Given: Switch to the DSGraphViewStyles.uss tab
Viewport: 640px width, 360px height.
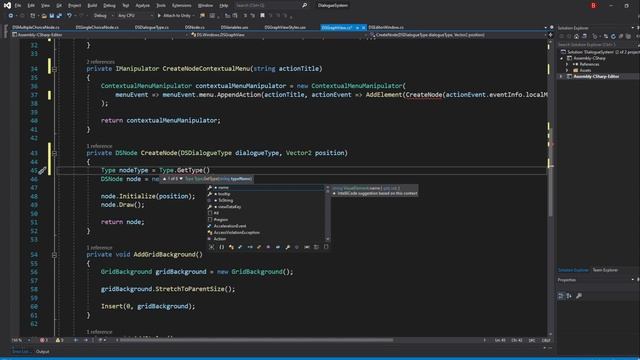Looking at the screenshot, I should (x=285, y=27).
